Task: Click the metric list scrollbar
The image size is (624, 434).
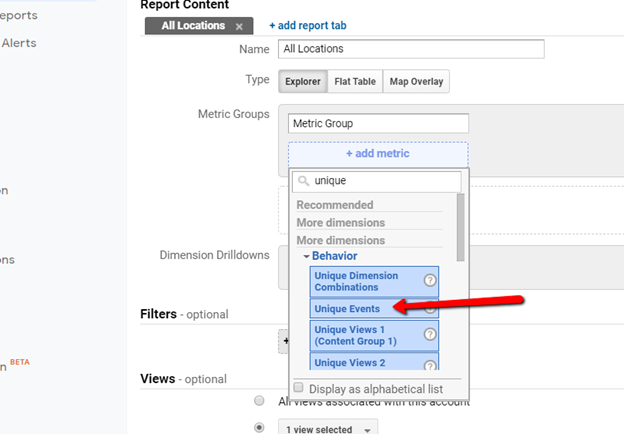Action: [x=460, y=227]
